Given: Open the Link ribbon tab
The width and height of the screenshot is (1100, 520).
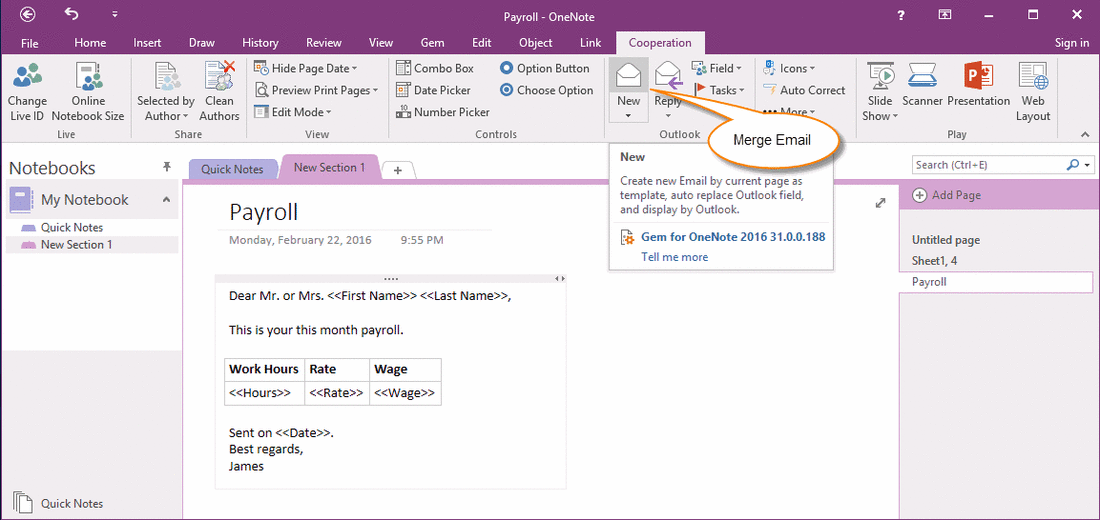Looking at the screenshot, I should 591,43.
